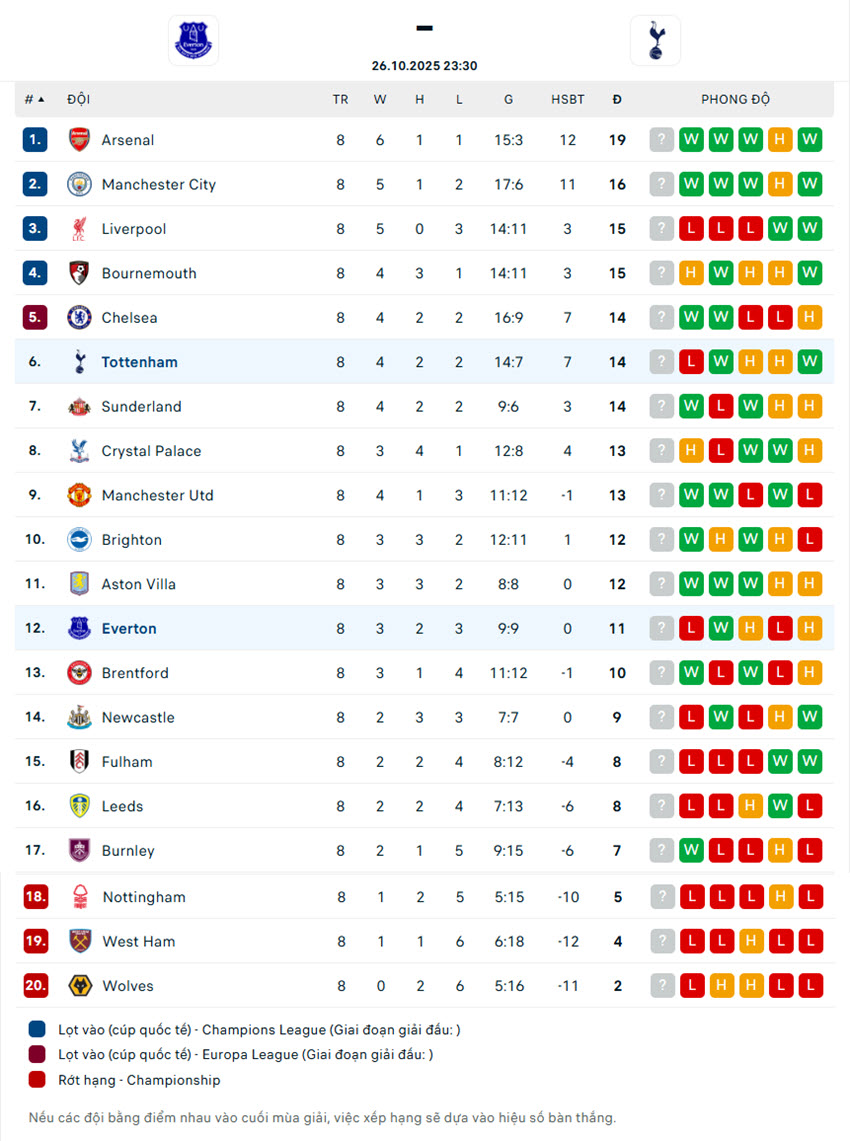850x1141 pixels.
Task: Click the Newcastle club crest
Action: pos(79,717)
